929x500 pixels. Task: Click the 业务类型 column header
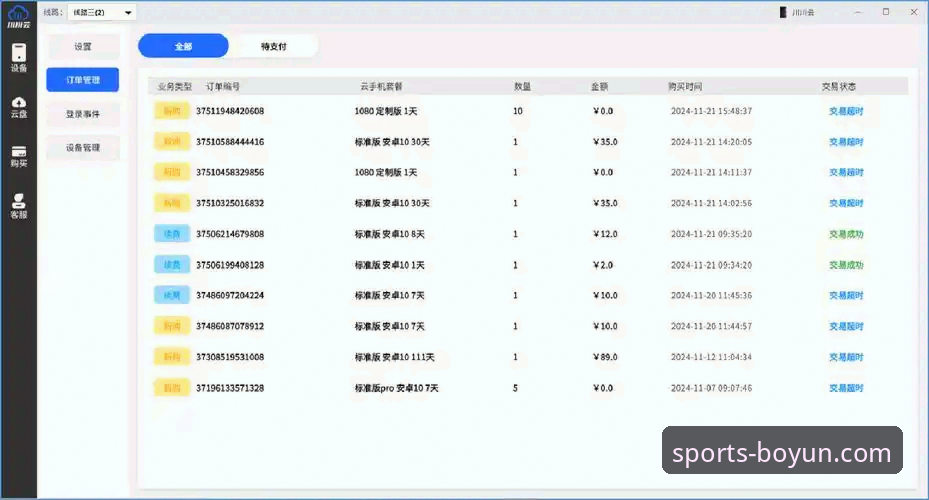point(175,86)
